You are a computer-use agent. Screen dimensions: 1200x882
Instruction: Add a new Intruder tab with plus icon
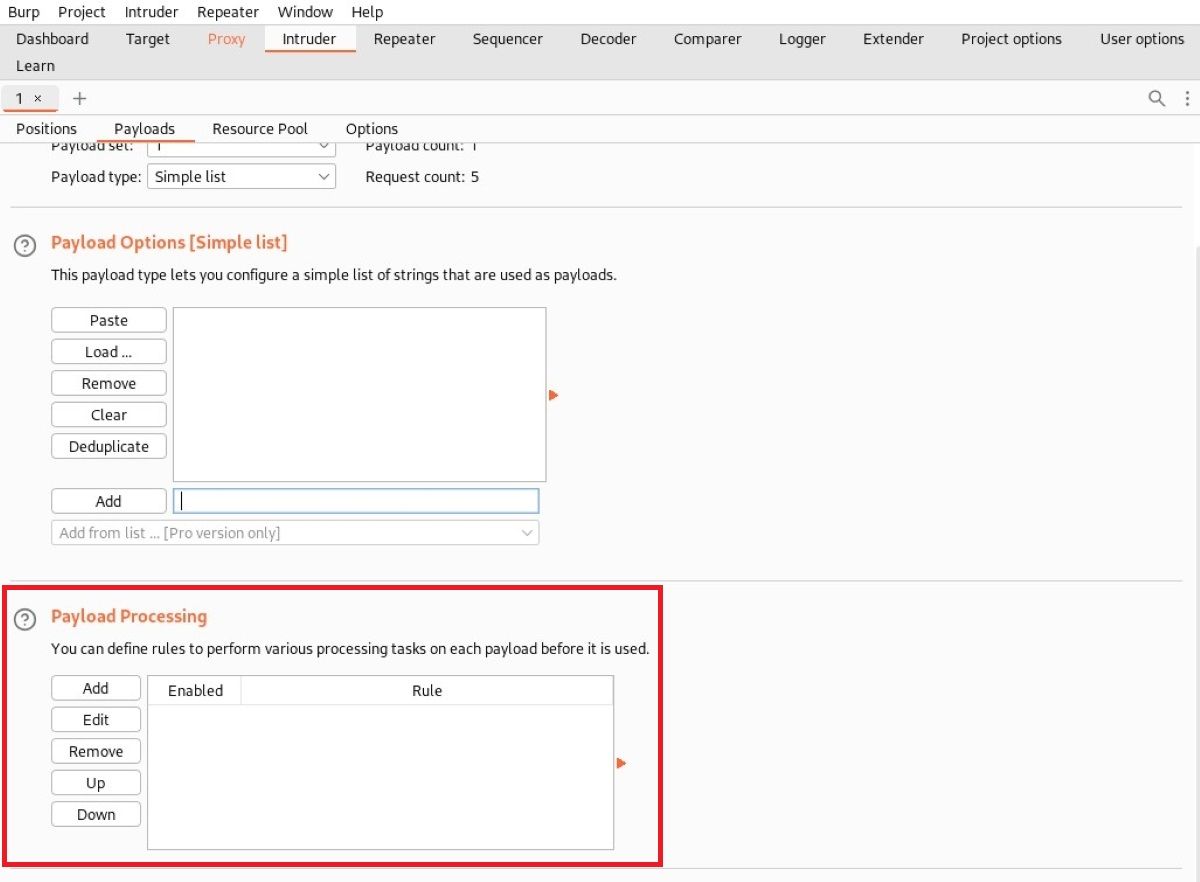80,98
